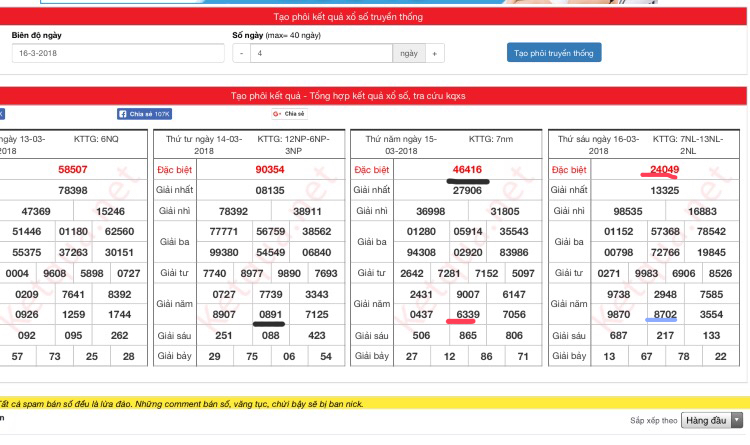Click underlined number 6339 in Thursday results
Viewport: 750px width, 445px height.
pyautogui.click(x=468, y=314)
